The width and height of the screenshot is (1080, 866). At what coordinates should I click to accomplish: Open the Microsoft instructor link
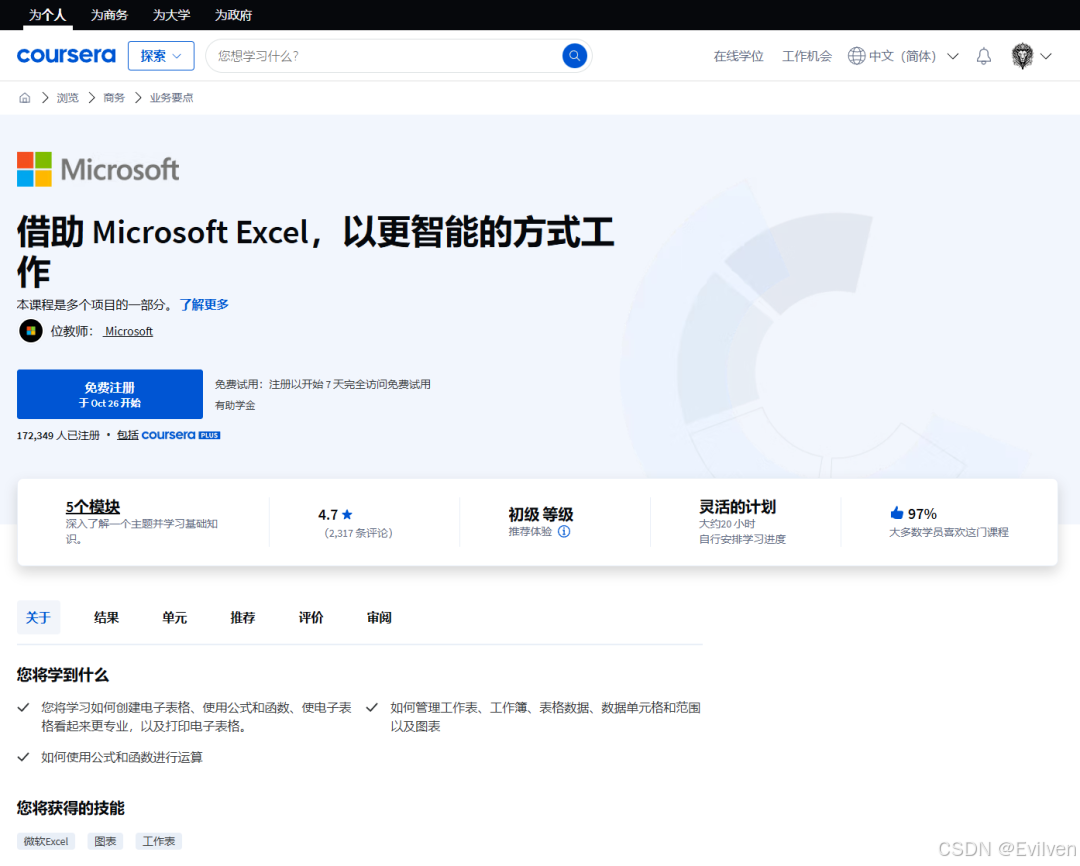click(x=128, y=331)
